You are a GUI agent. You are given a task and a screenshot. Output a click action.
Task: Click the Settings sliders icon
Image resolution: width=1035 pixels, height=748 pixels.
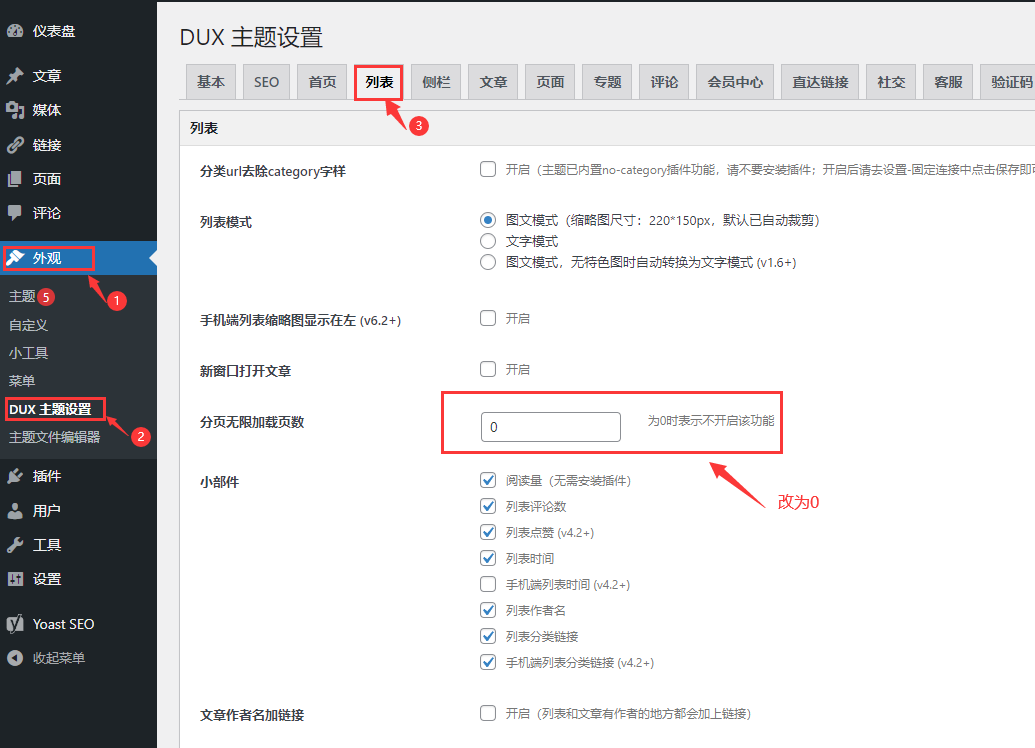coord(15,579)
